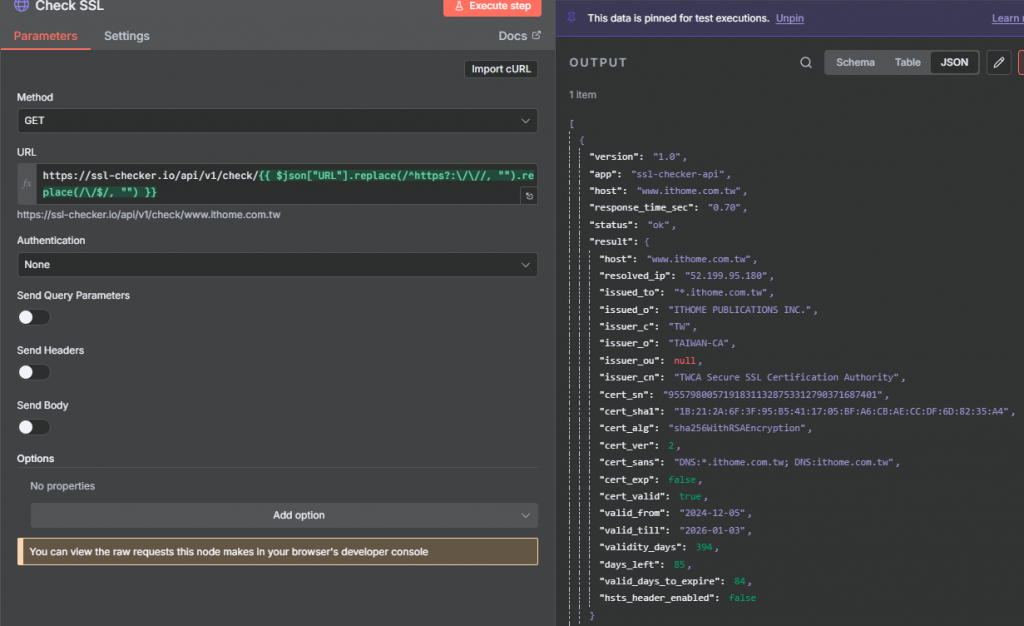The image size is (1024, 626).
Task: Open the Method dropdown showing GET
Action: pos(277,120)
